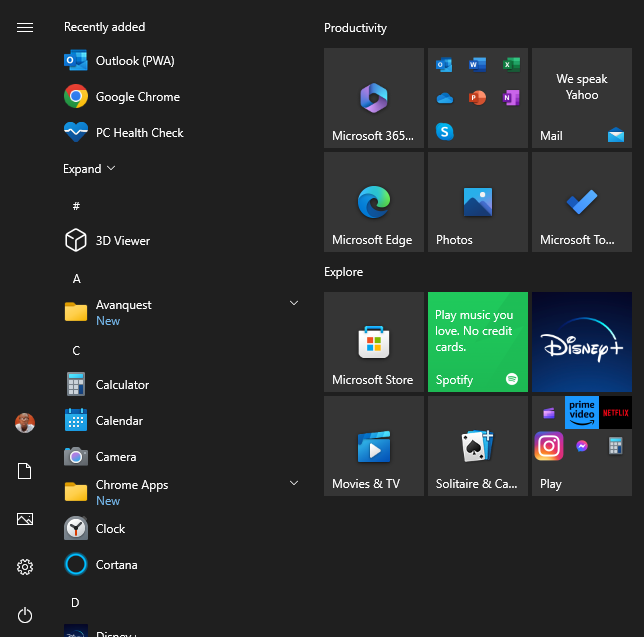Click the green Spotify tile
This screenshot has height=637, width=644.
point(478,342)
